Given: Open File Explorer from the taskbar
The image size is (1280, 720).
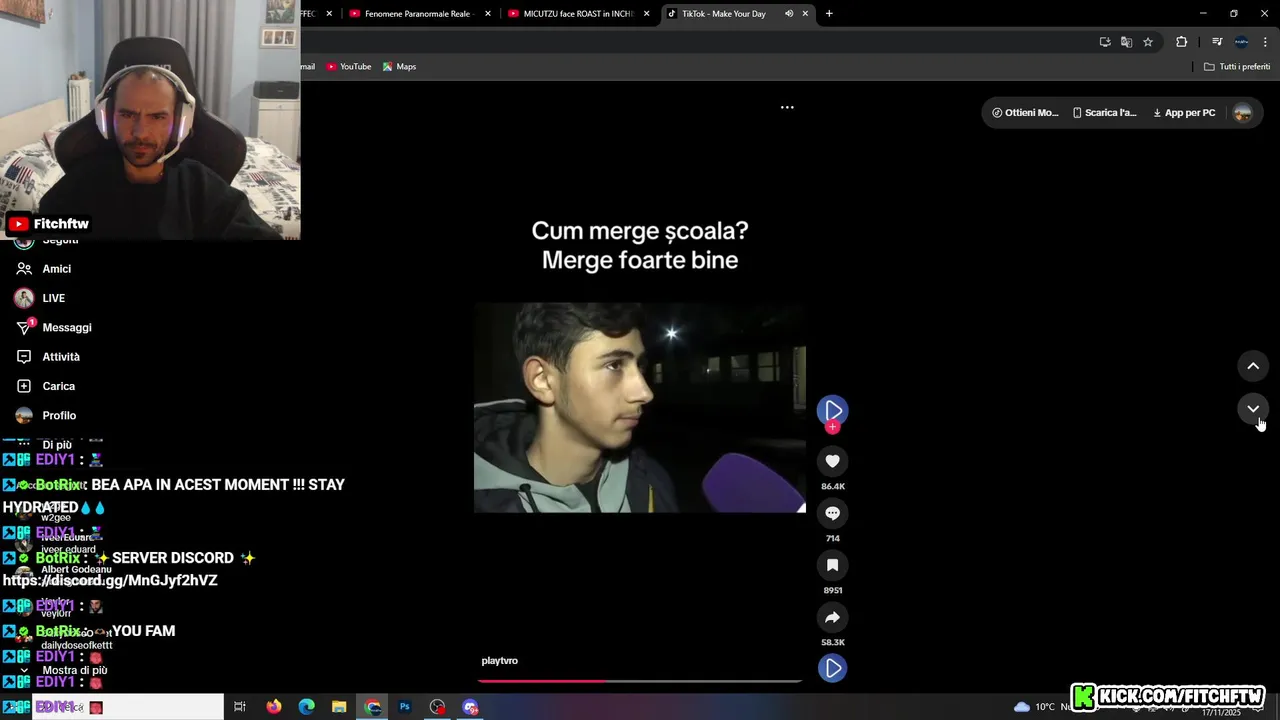Looking at the screenshot, I should pyautogui.click(x=339, y=707).
